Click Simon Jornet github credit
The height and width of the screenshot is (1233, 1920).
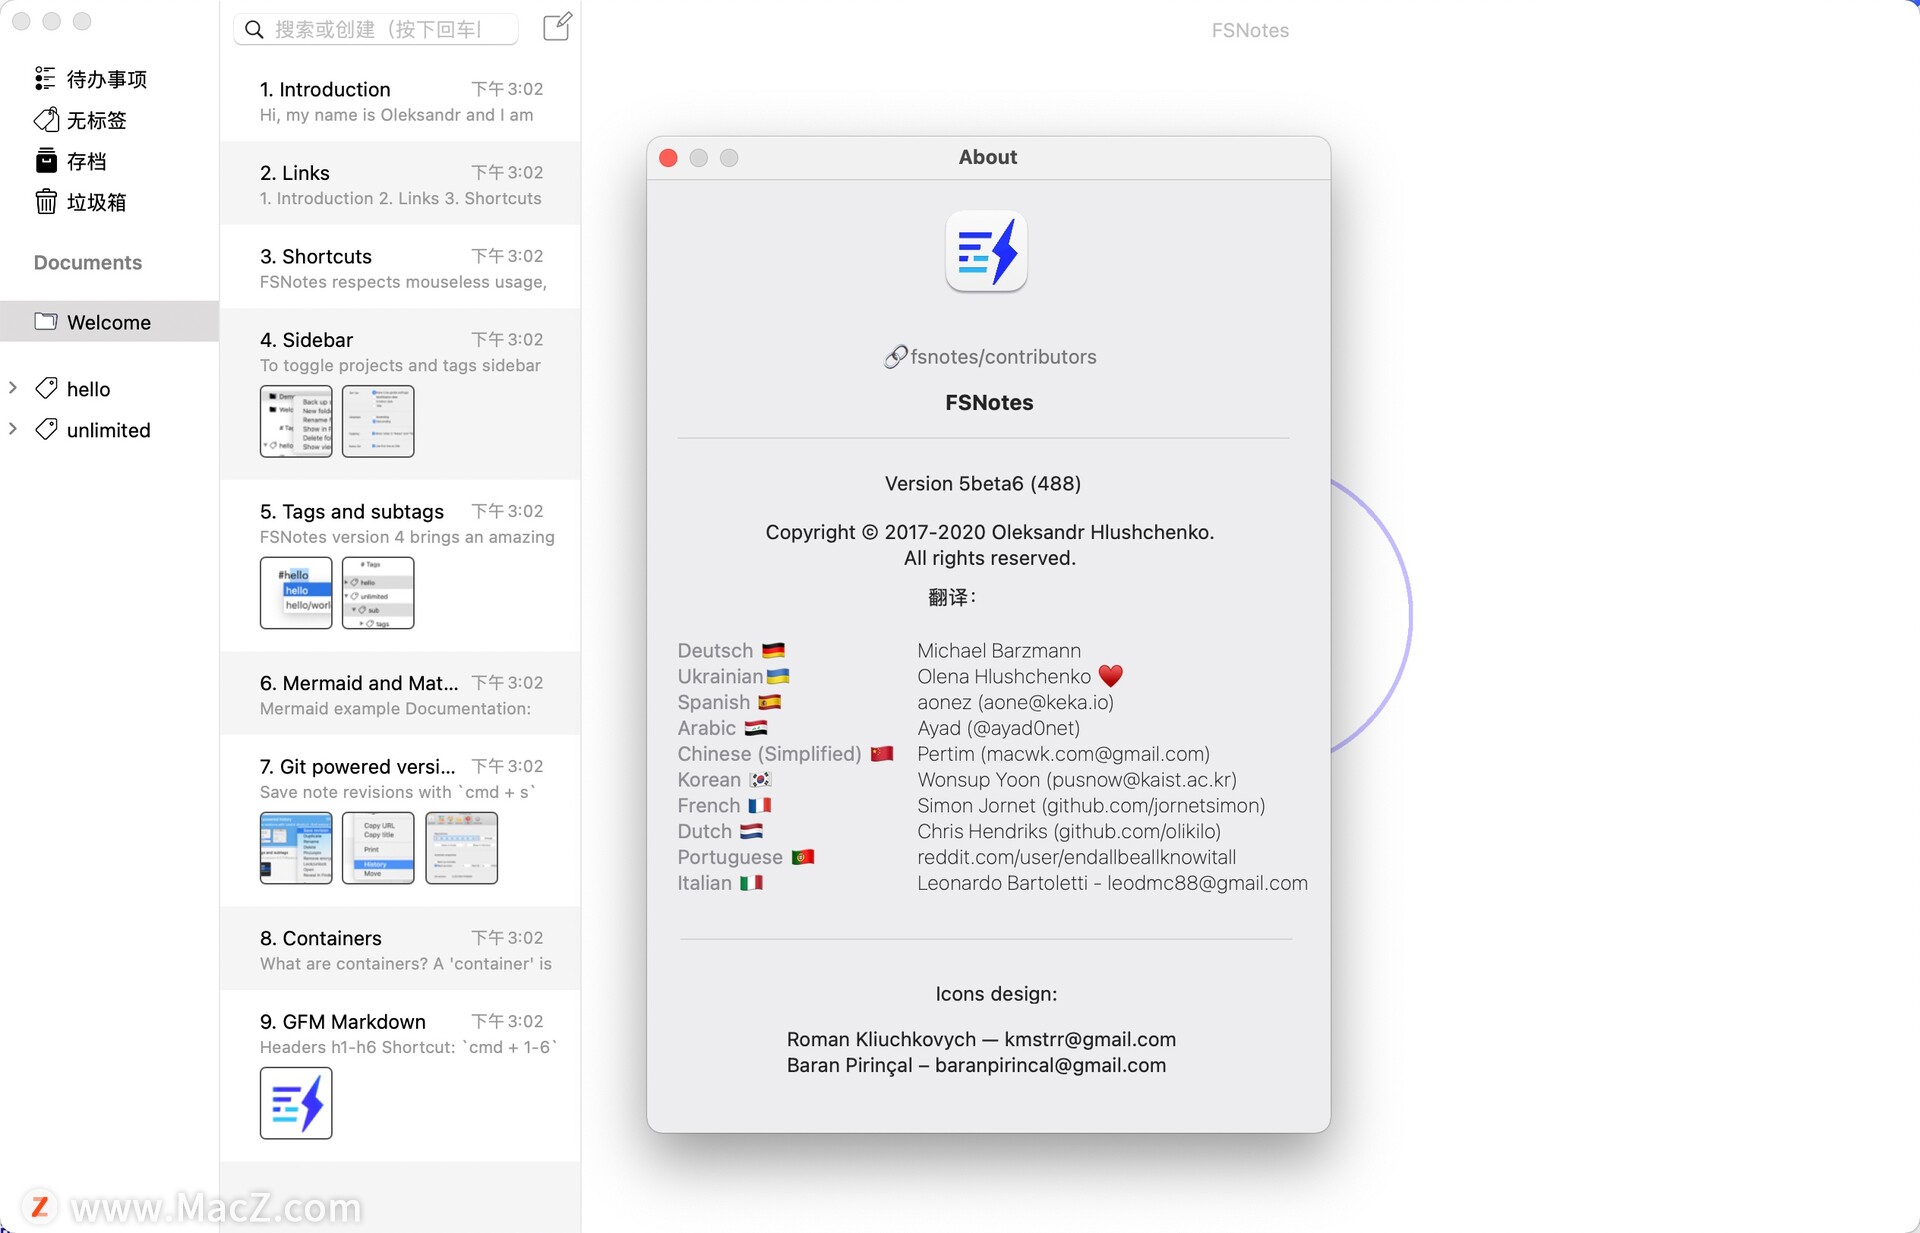[1091, 805]
